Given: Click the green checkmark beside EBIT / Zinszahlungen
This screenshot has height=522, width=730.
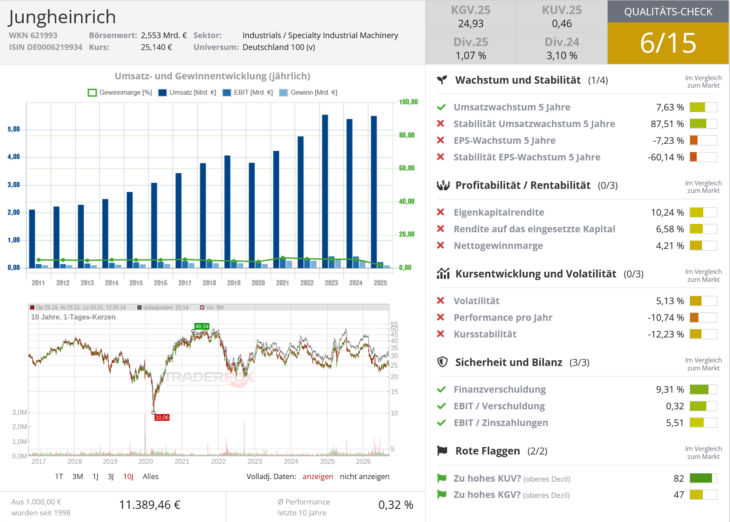Looking at the screenshot, I should [x=441, y=423].
